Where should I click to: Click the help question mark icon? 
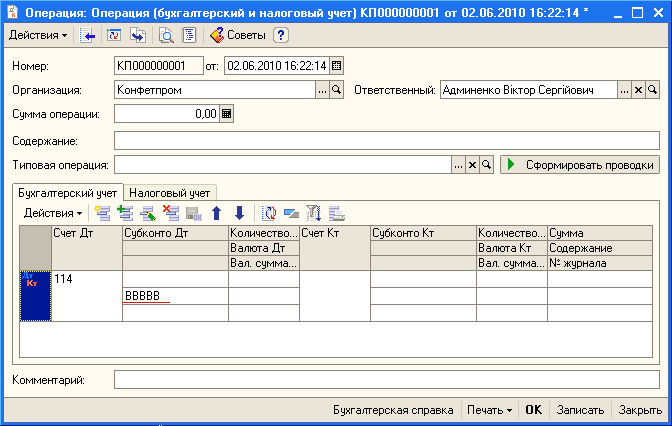281,35
